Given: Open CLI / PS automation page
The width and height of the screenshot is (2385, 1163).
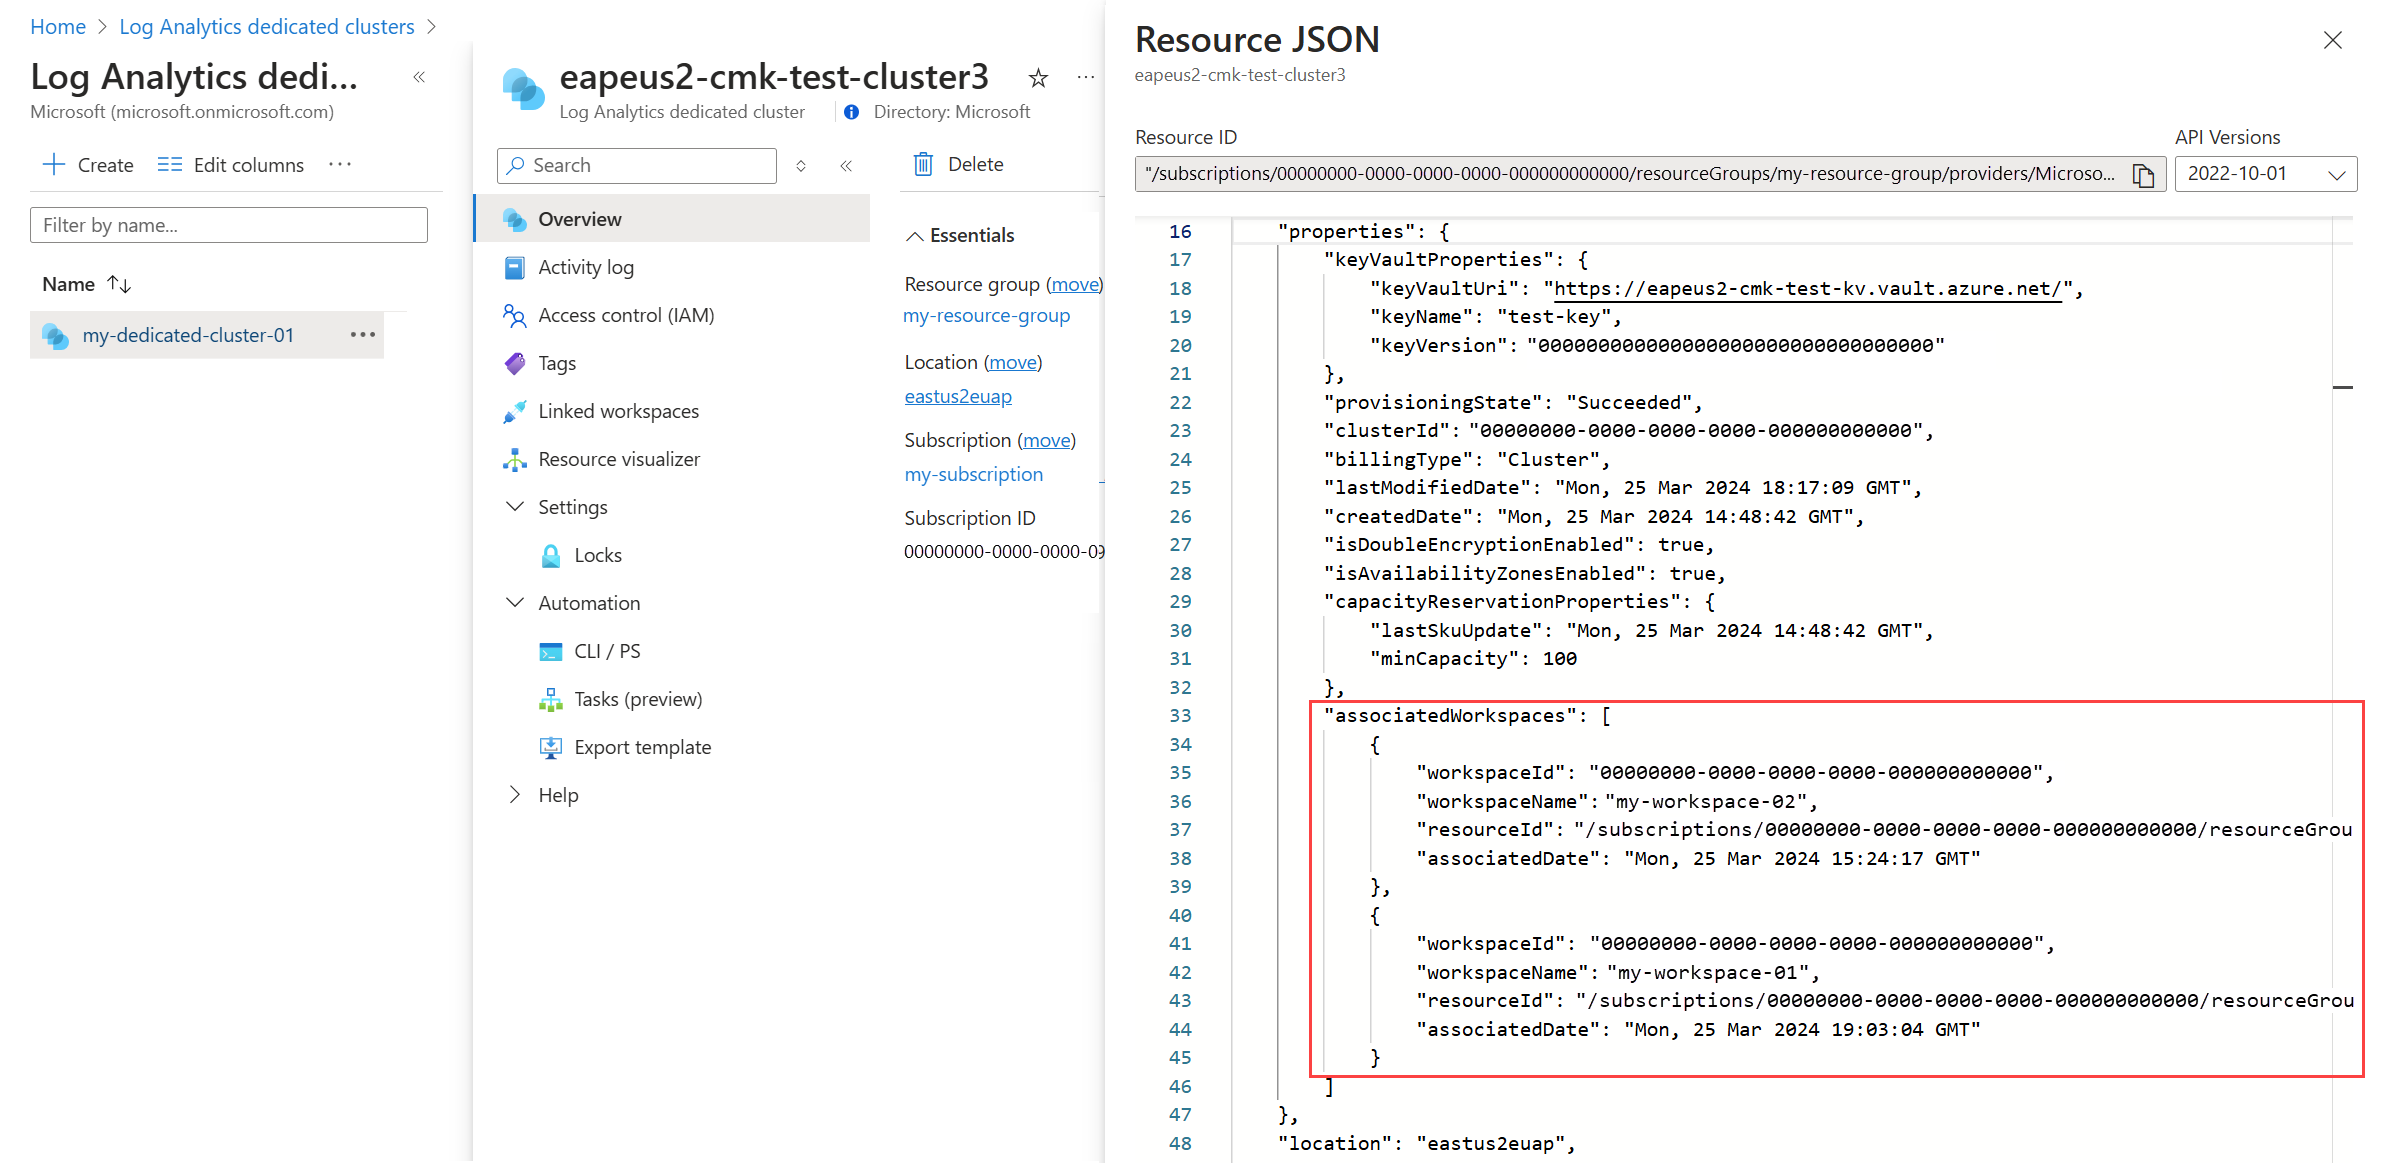Looking at the screenshot, I should pyautogui.click(x=606, y=651).
